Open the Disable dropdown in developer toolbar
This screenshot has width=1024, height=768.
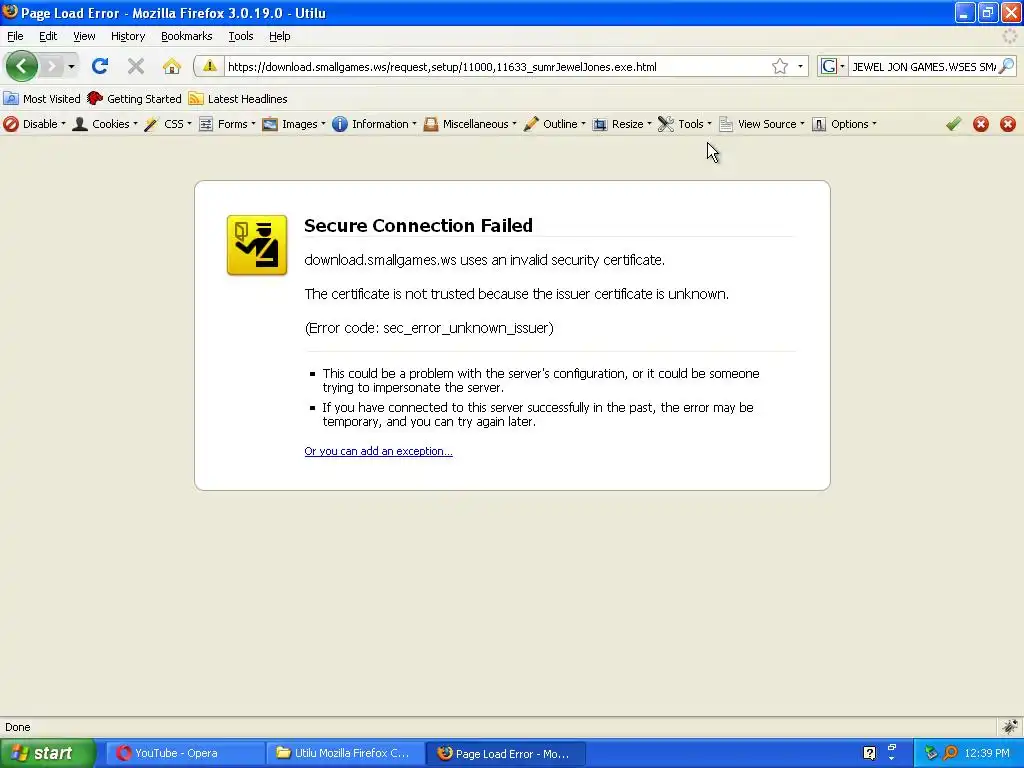click(x=35, y=124)
